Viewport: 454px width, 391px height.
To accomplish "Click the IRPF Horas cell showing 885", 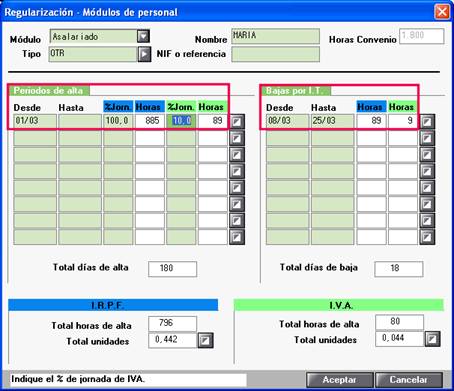I will (x=150, y=121).
